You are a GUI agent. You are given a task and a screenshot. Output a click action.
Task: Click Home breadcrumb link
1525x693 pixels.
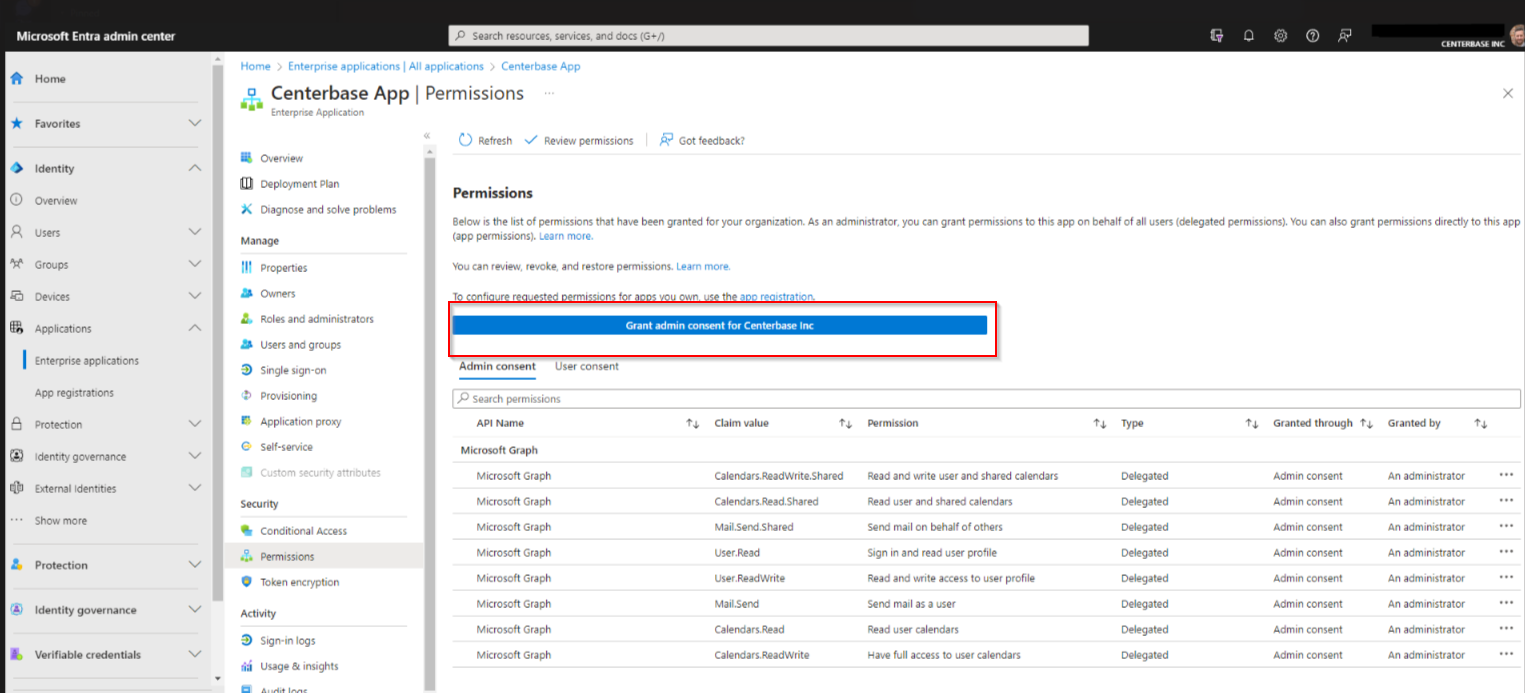[255, 66]
